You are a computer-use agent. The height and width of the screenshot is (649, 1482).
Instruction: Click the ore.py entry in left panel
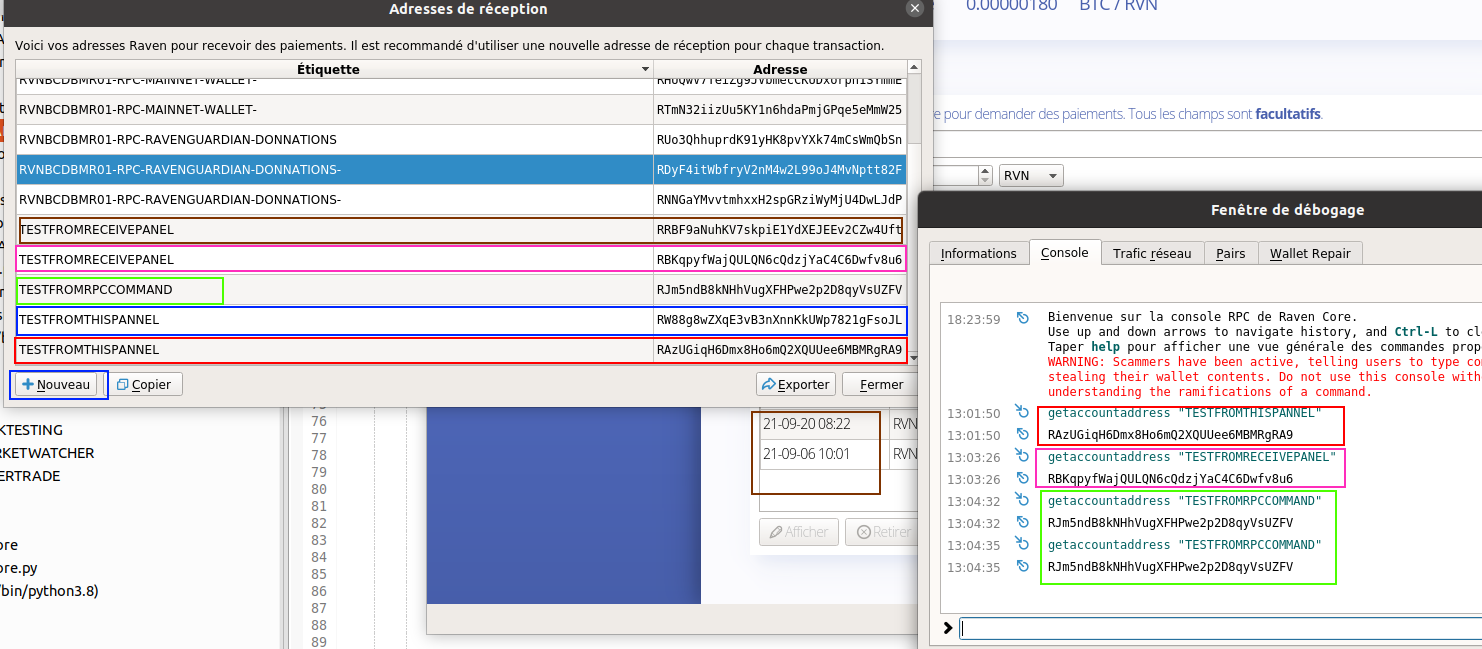click(19, 567)
